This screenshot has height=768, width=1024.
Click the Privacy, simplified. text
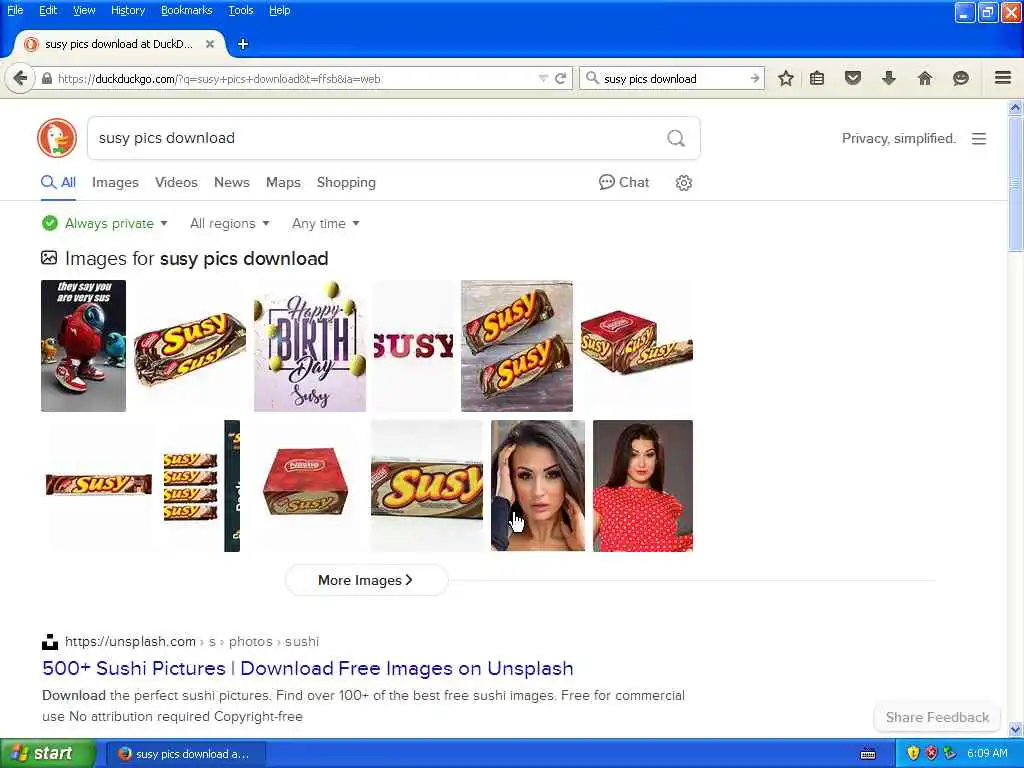[898, 138]
